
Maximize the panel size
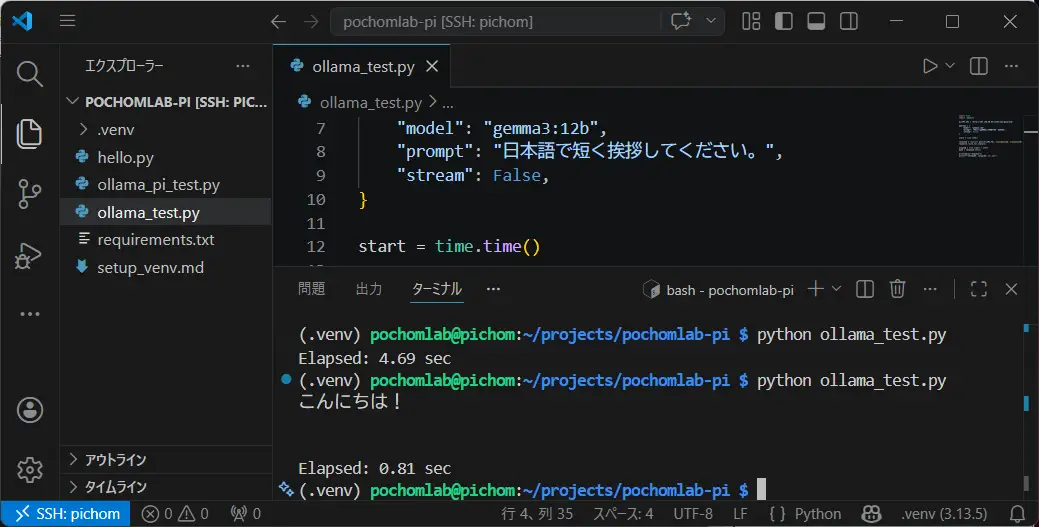979,288
